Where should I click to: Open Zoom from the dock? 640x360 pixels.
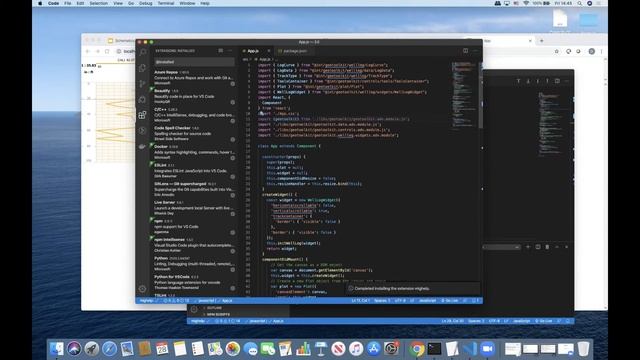[x=487, y=349]
